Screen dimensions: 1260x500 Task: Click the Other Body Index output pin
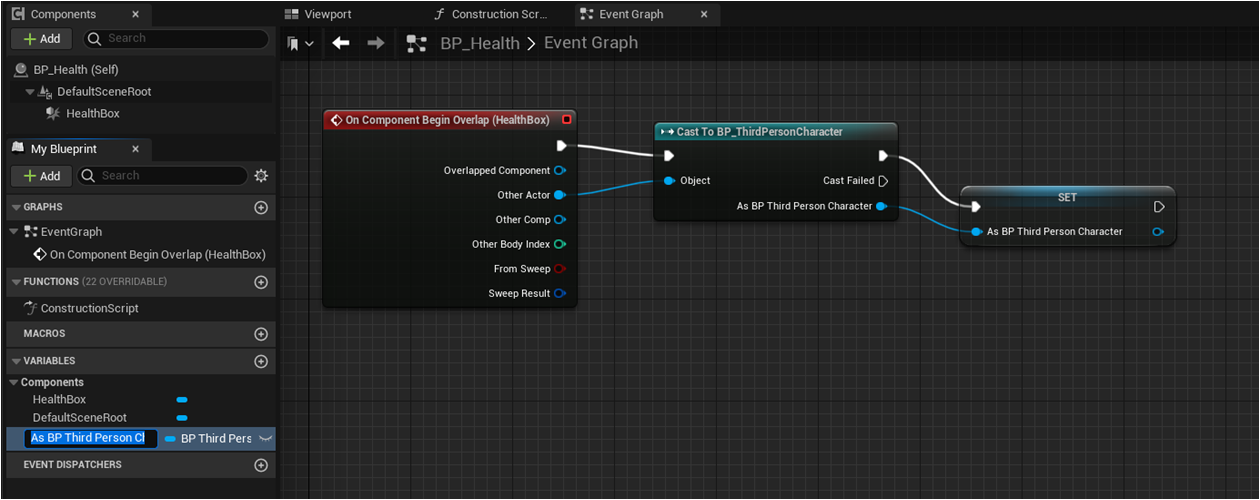(560, 244)
